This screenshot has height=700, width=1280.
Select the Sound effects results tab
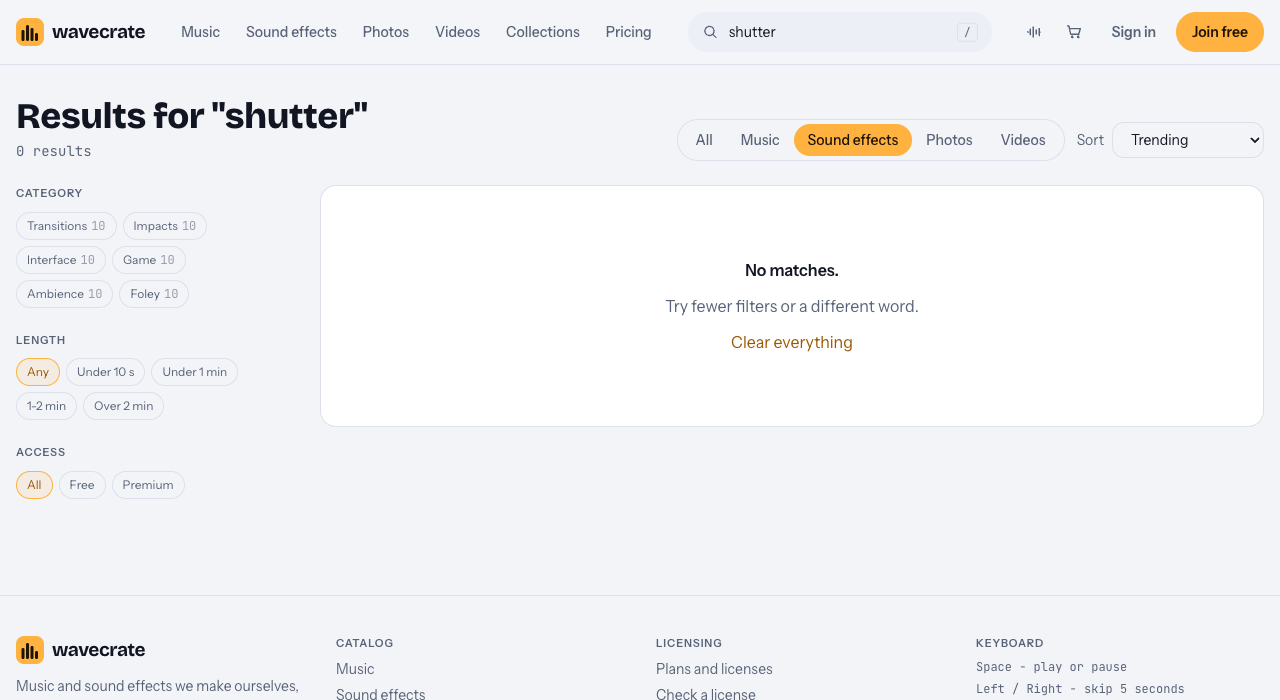(853, 140)
